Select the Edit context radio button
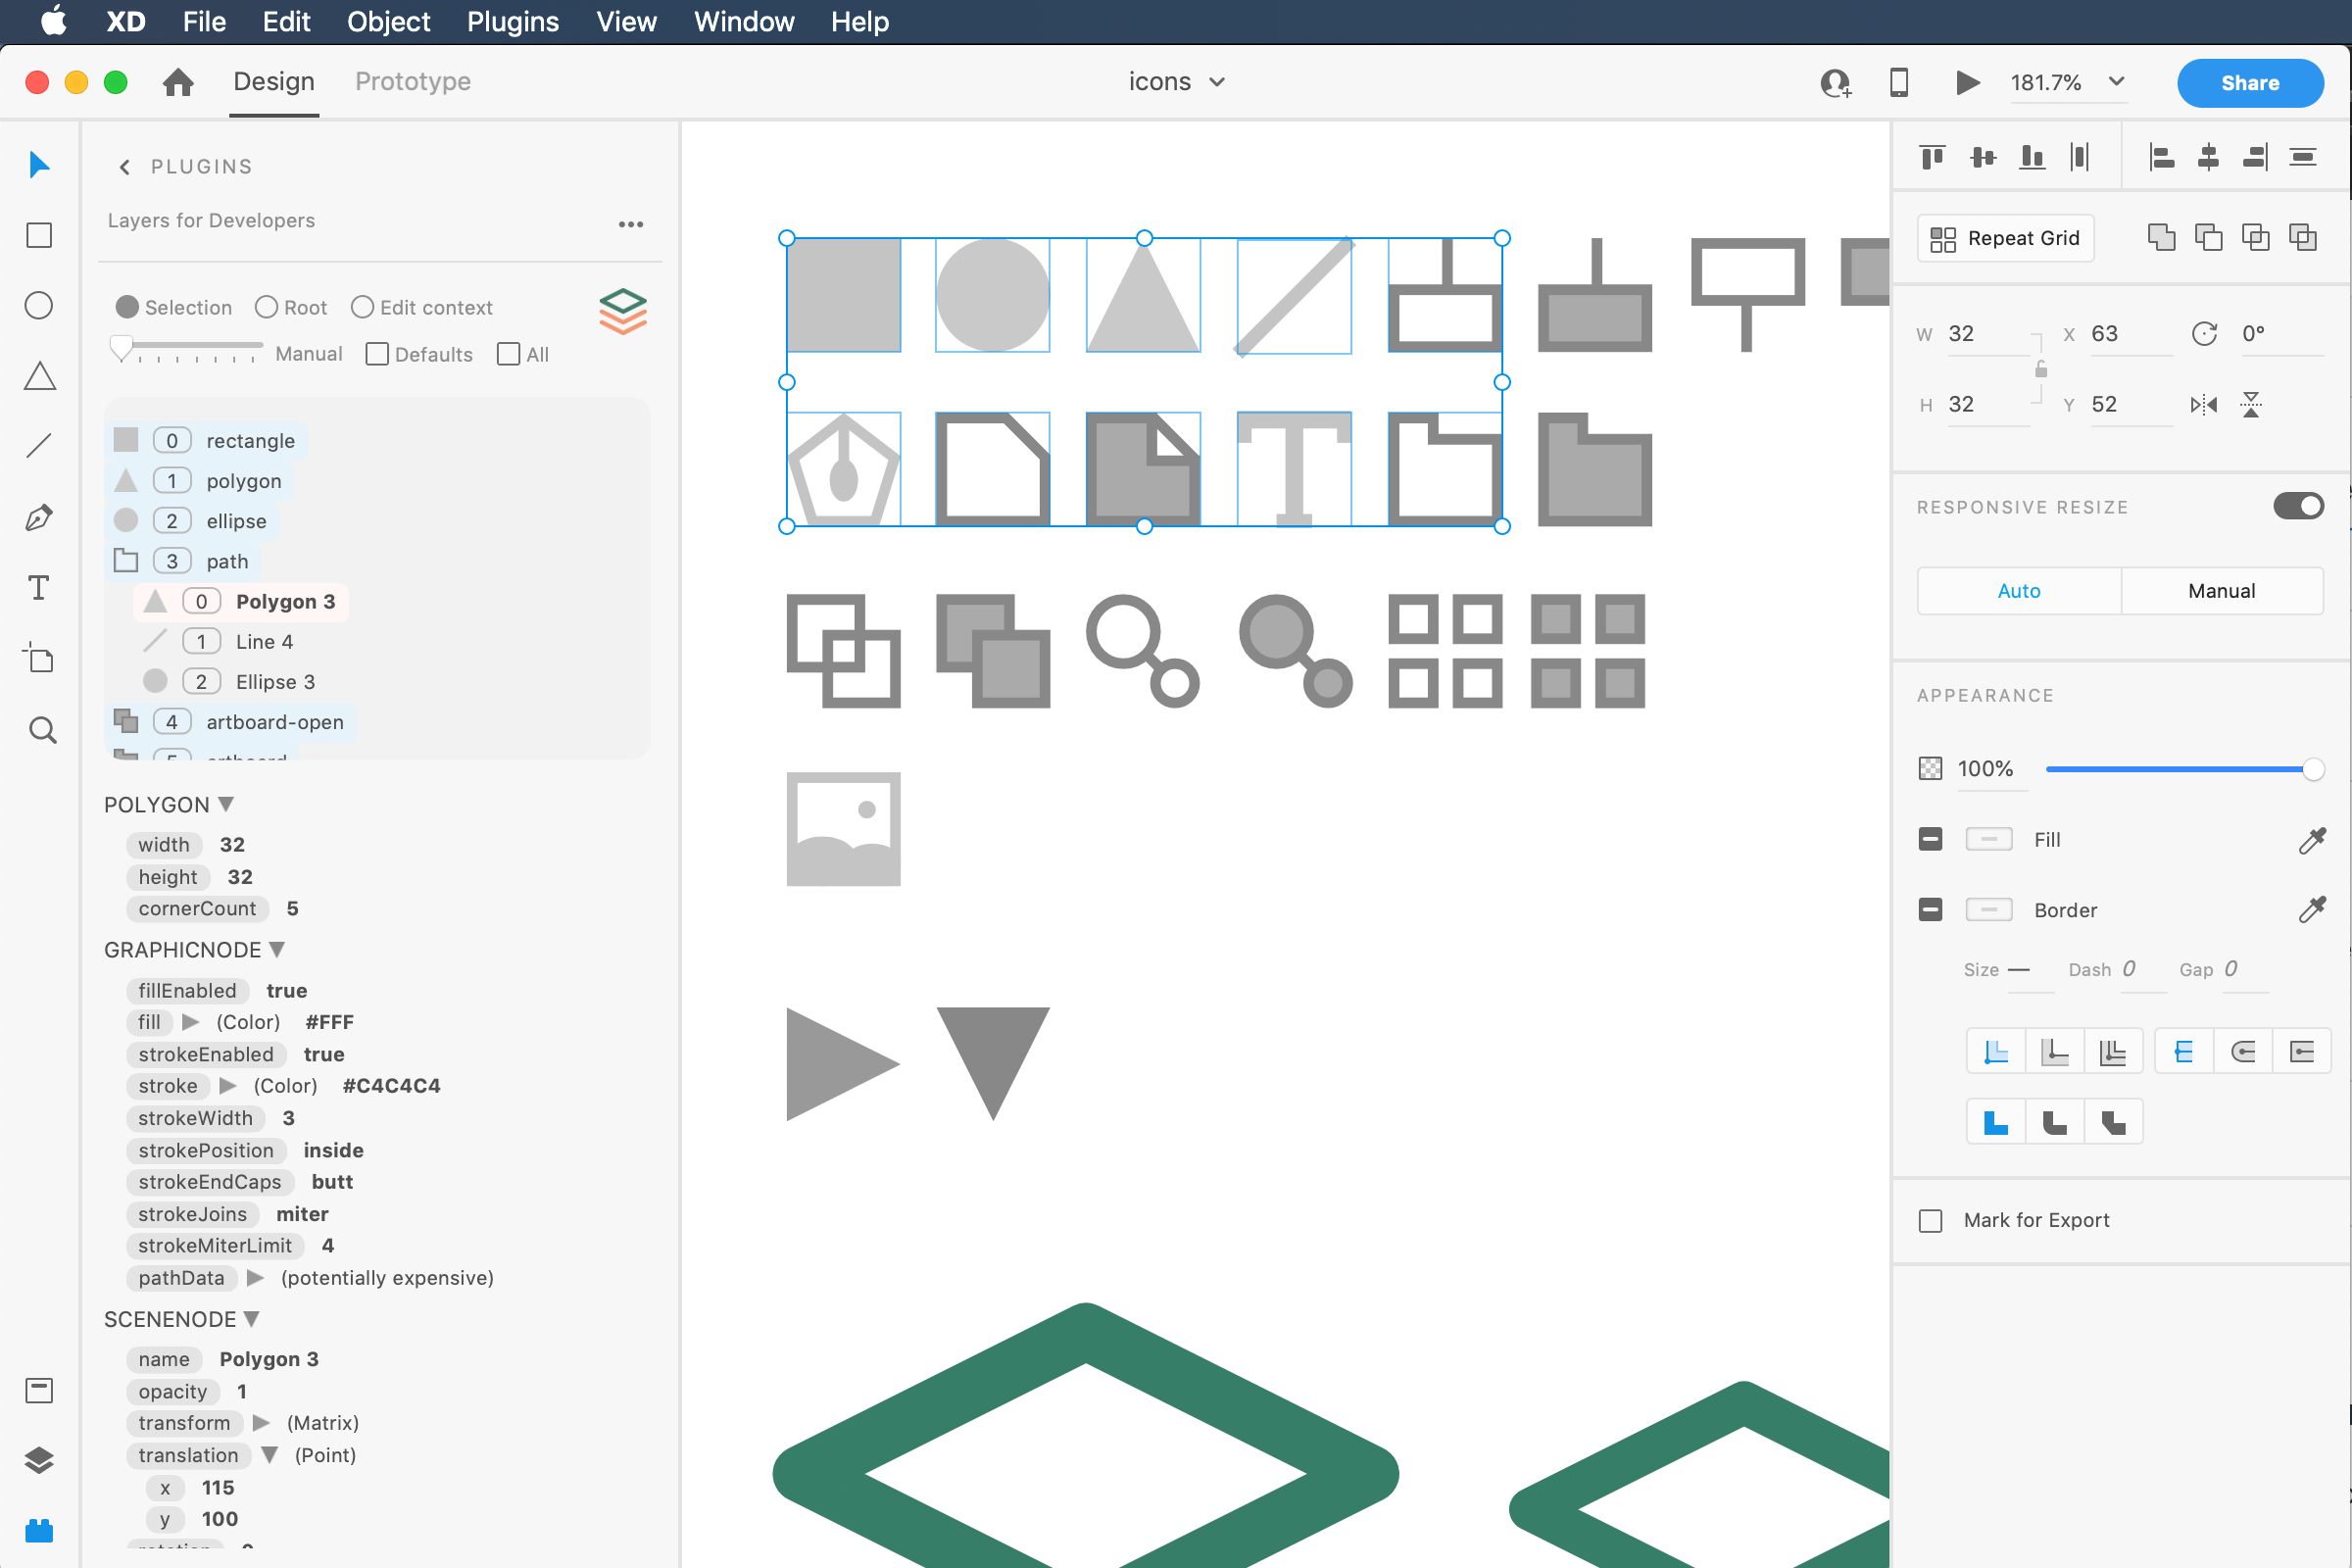This screenshot has height=1568, width=2352. (362, 307)
